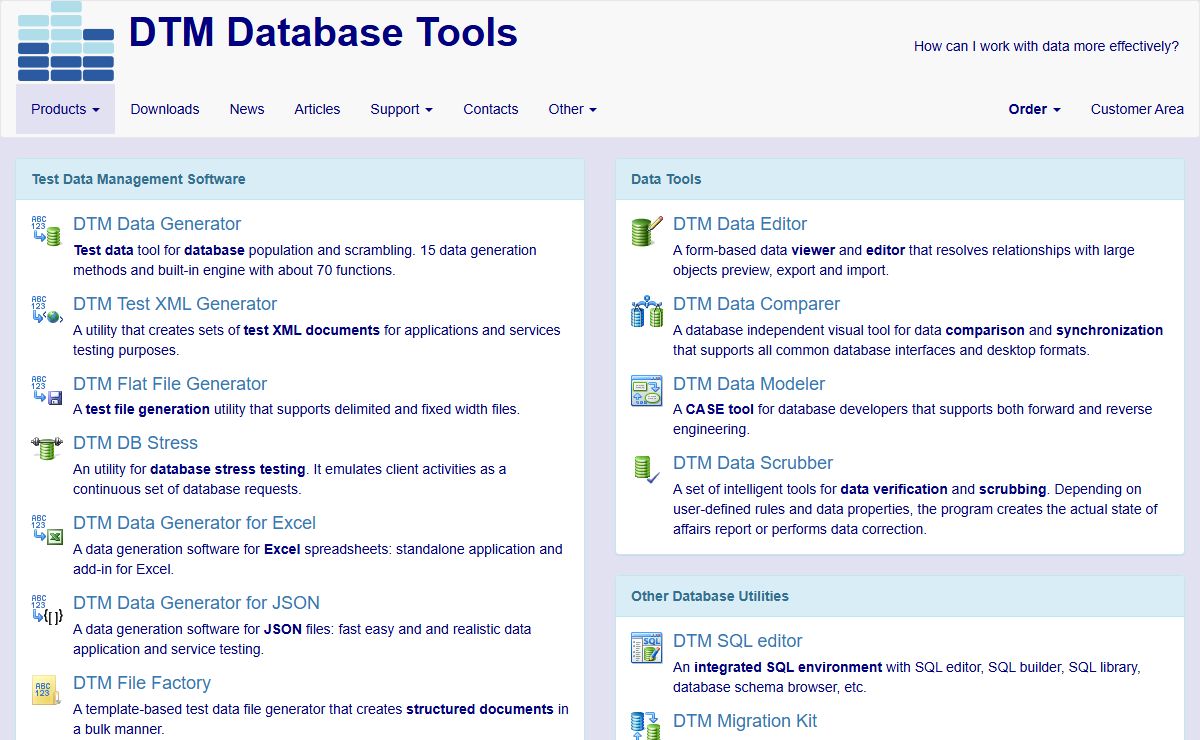Click the DTM File Factory icon
Image resolution: width=1200 pixels, height=740 pixels.
tap(46, 690)
